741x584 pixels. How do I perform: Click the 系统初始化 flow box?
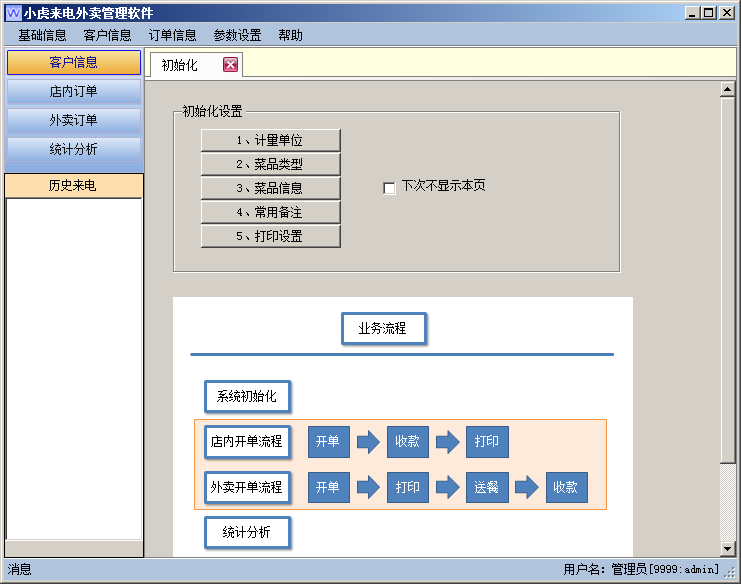click(x=247, y=396)
